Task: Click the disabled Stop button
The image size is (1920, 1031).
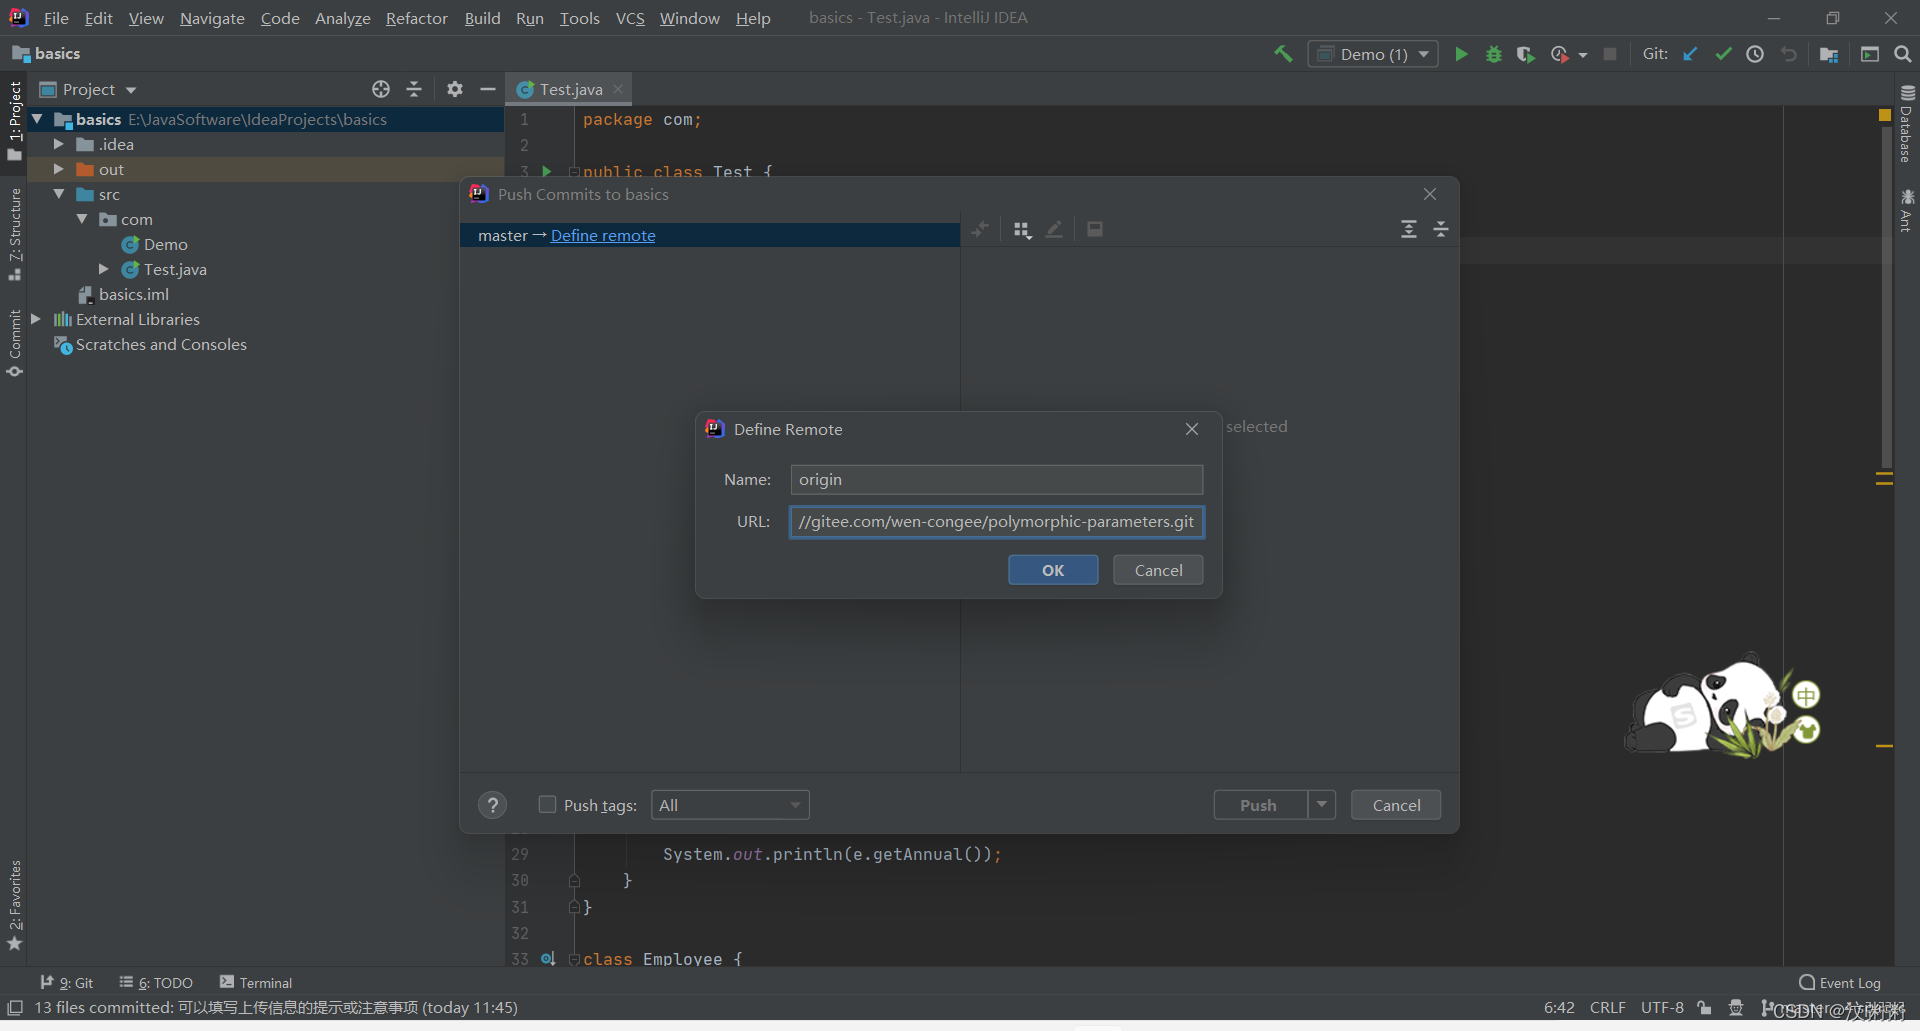Action: pos(1610,54)
